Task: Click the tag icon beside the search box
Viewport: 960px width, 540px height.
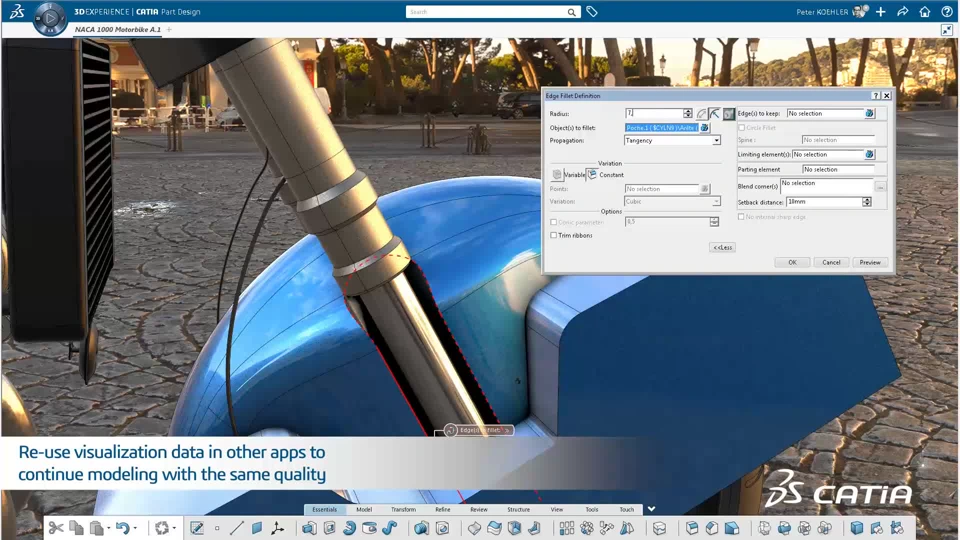Action: pyautogui.click(x=591, y=12)
